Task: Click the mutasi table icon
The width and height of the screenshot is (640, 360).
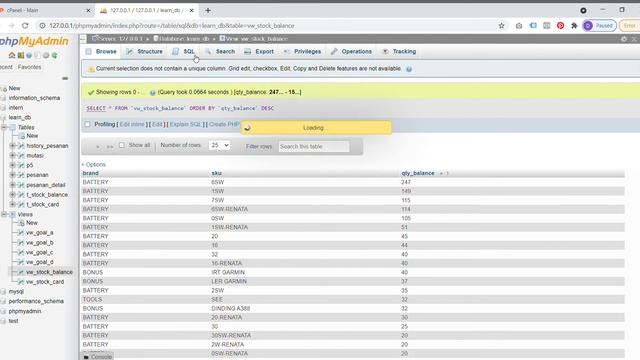Action: (x=21, y=156)
